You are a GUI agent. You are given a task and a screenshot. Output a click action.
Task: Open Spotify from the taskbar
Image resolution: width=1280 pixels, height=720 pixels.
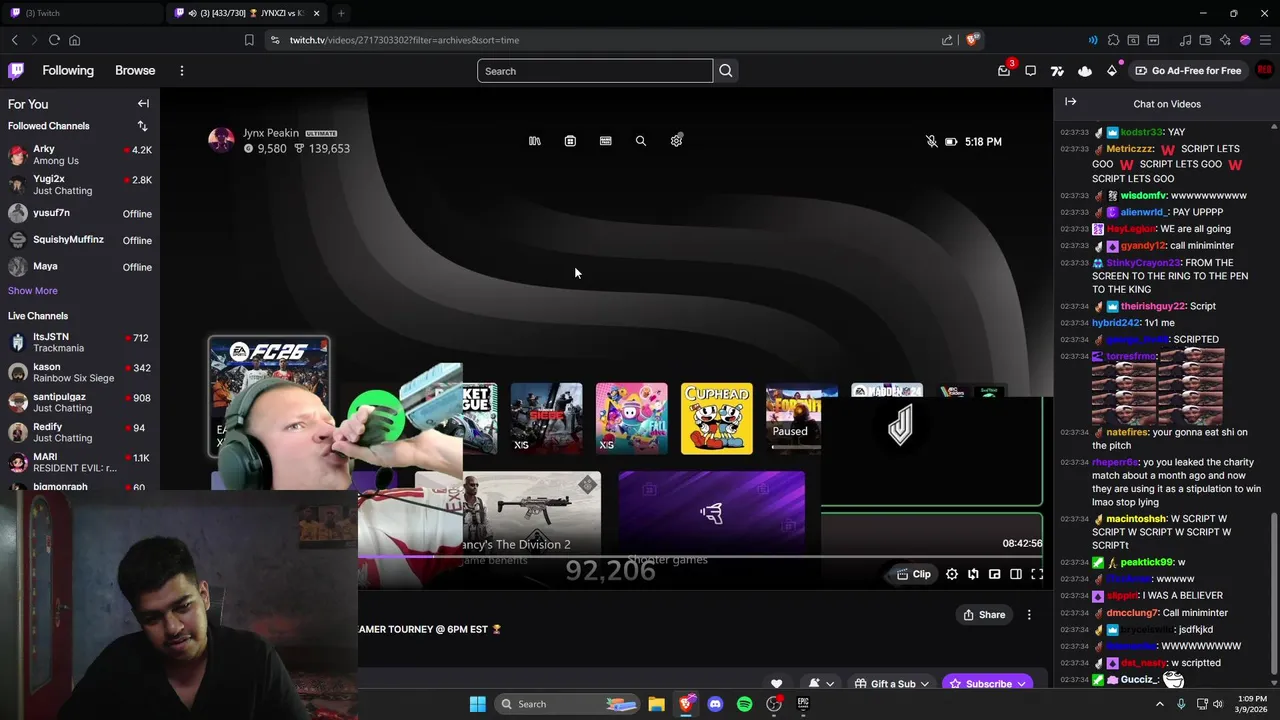(x=744, y=704)
